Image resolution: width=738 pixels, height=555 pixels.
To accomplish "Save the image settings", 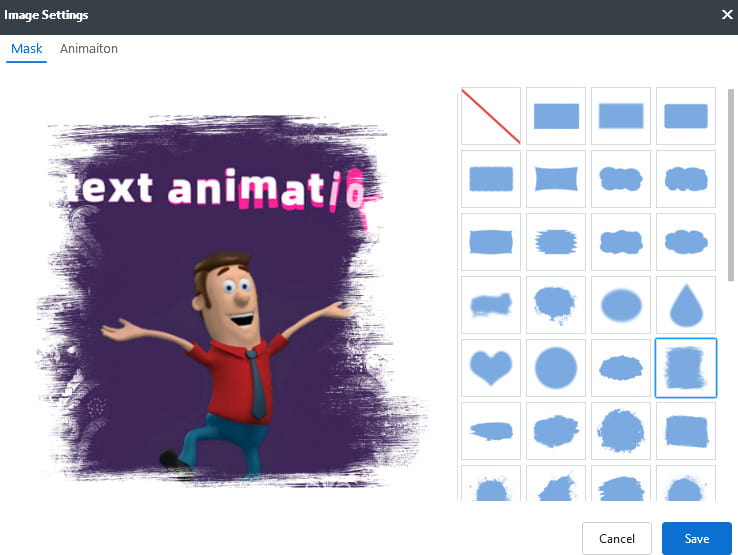I will tap(697, 539).
